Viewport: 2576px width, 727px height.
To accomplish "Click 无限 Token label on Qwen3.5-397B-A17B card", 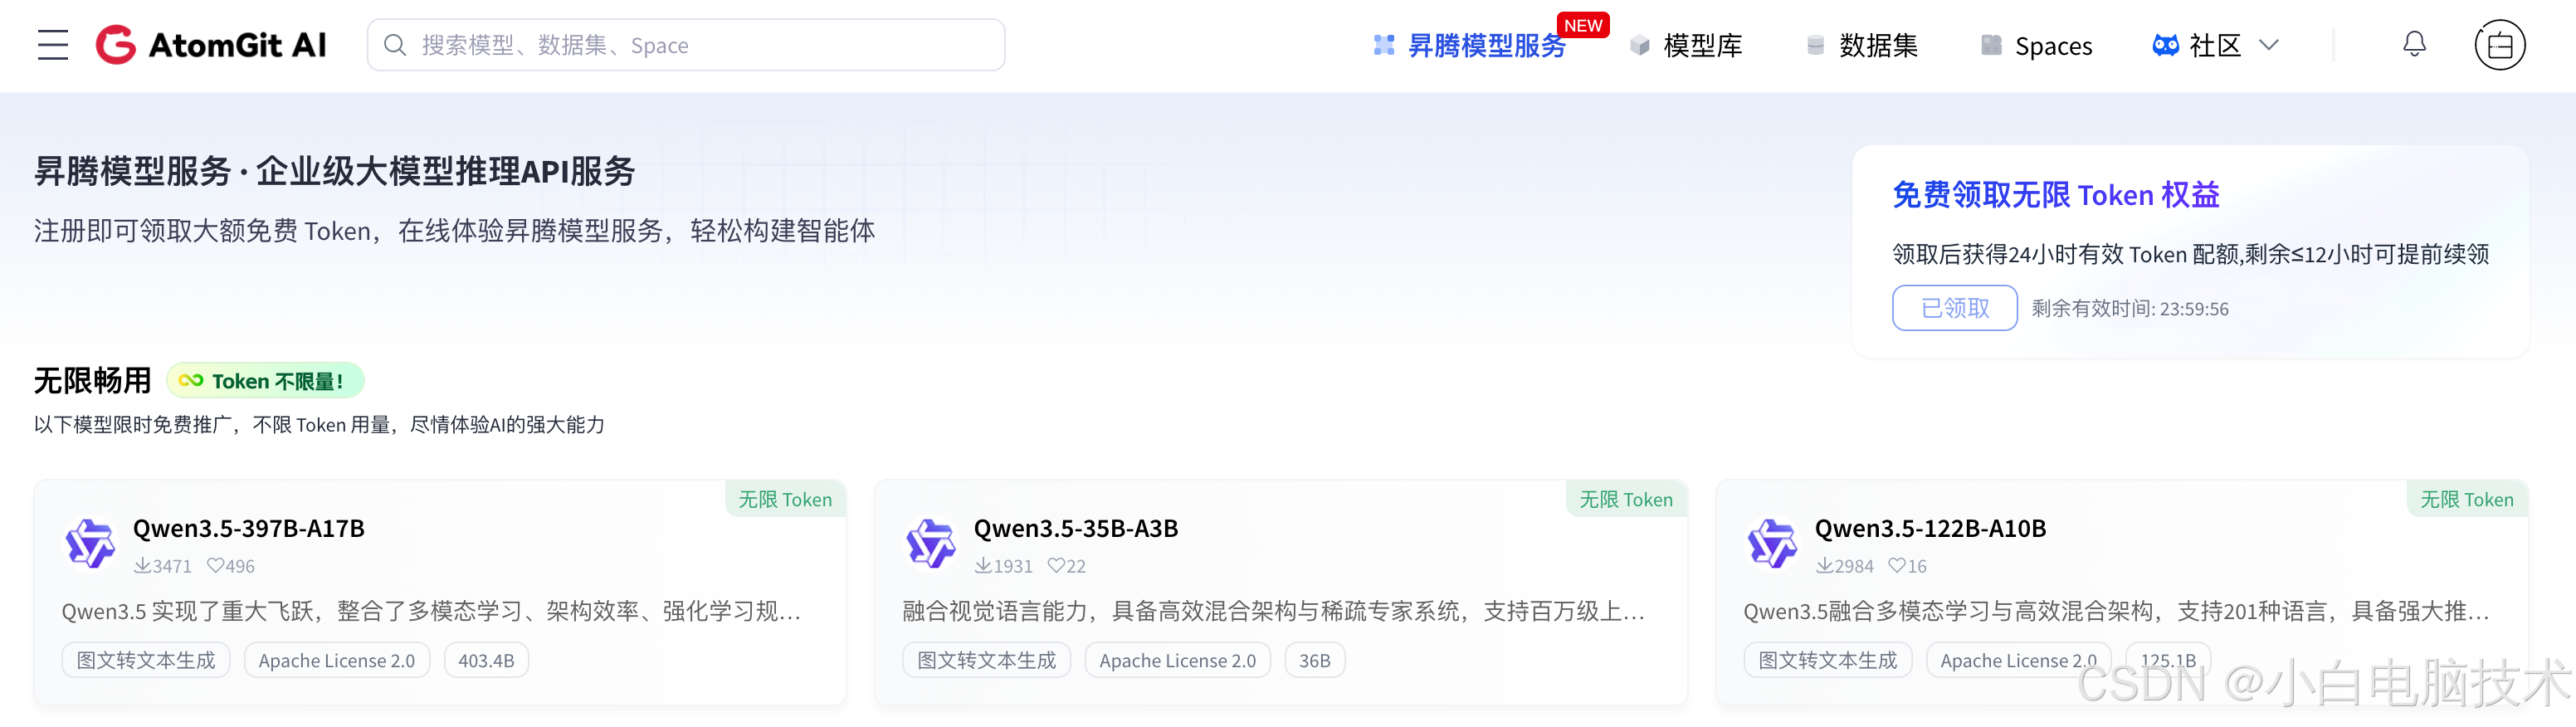I will coord(785,500).
